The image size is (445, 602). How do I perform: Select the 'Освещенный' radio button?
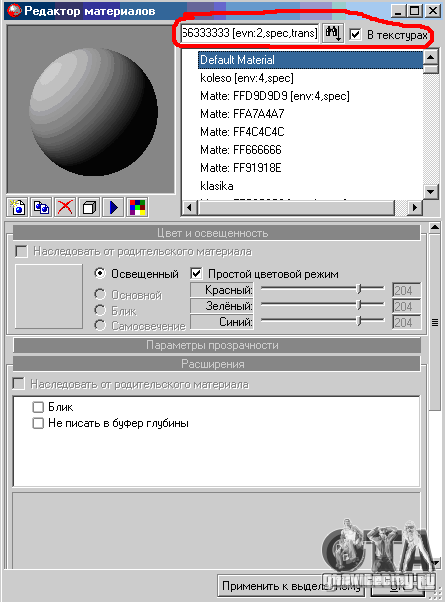click(100, 273)
